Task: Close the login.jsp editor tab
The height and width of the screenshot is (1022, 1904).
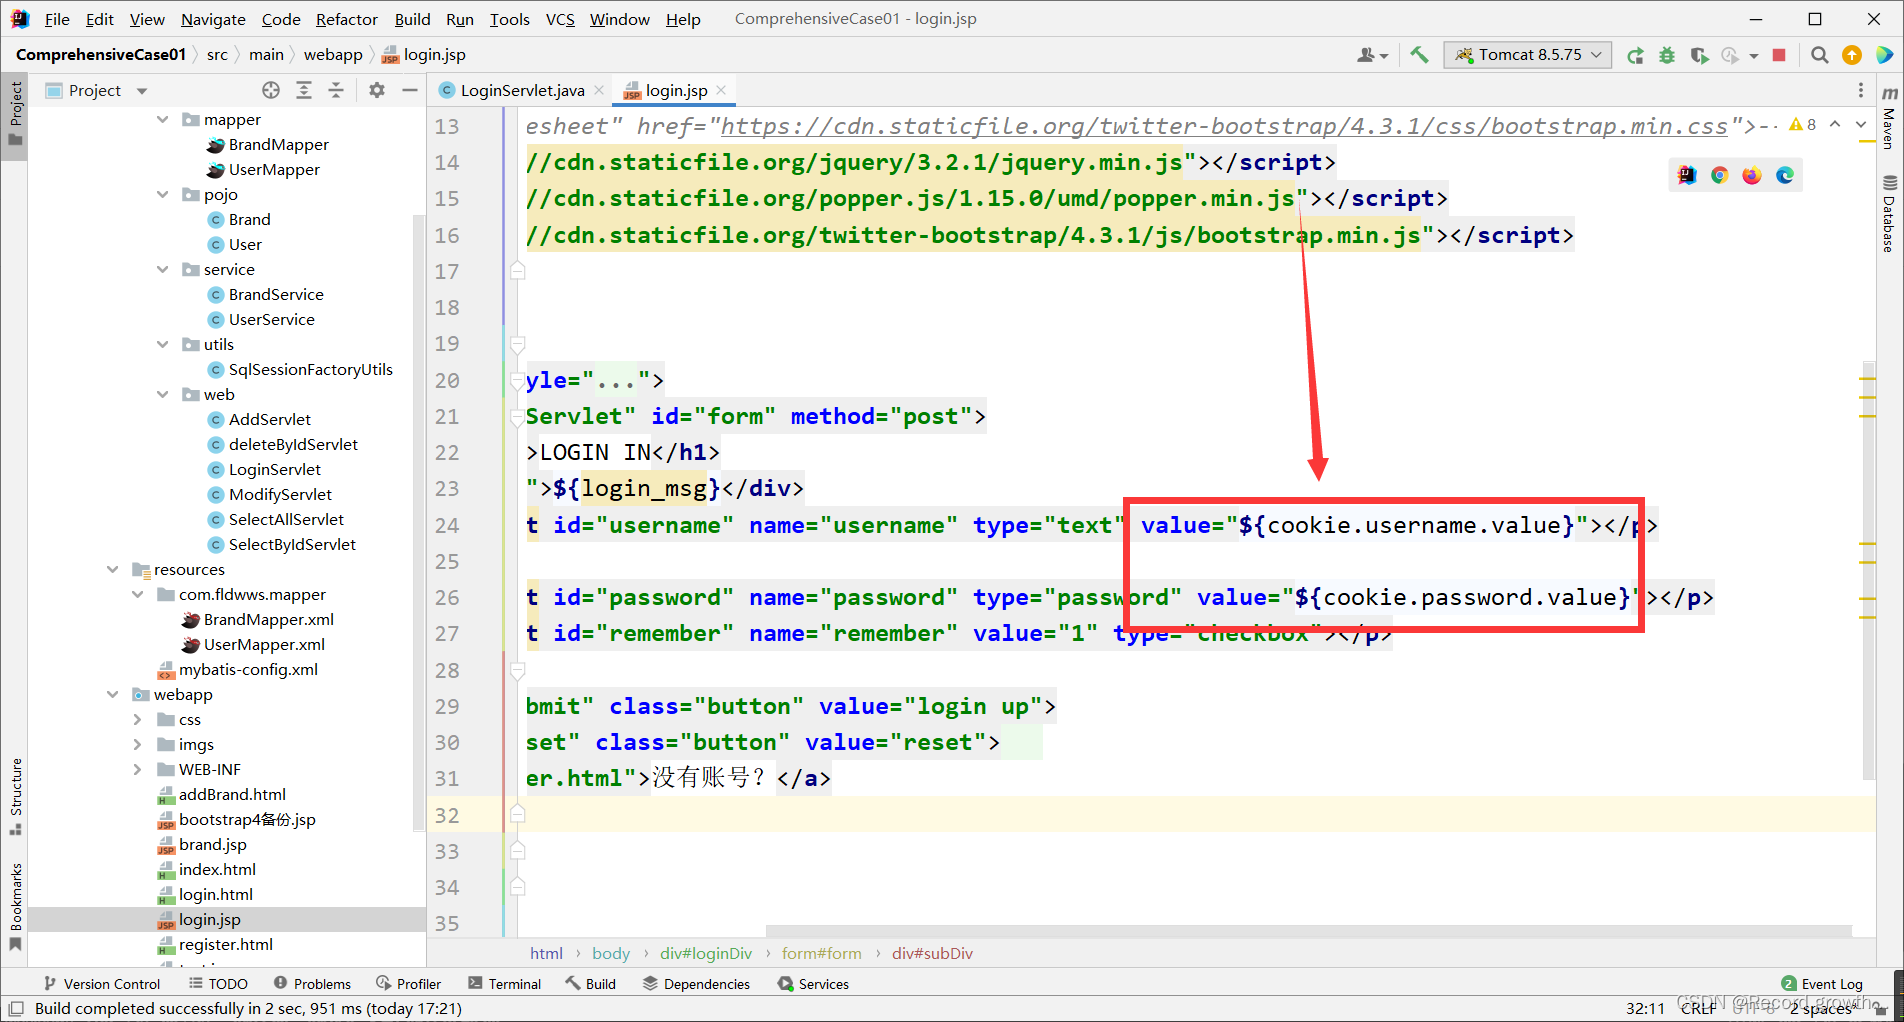Action: (x=721, y=90)
